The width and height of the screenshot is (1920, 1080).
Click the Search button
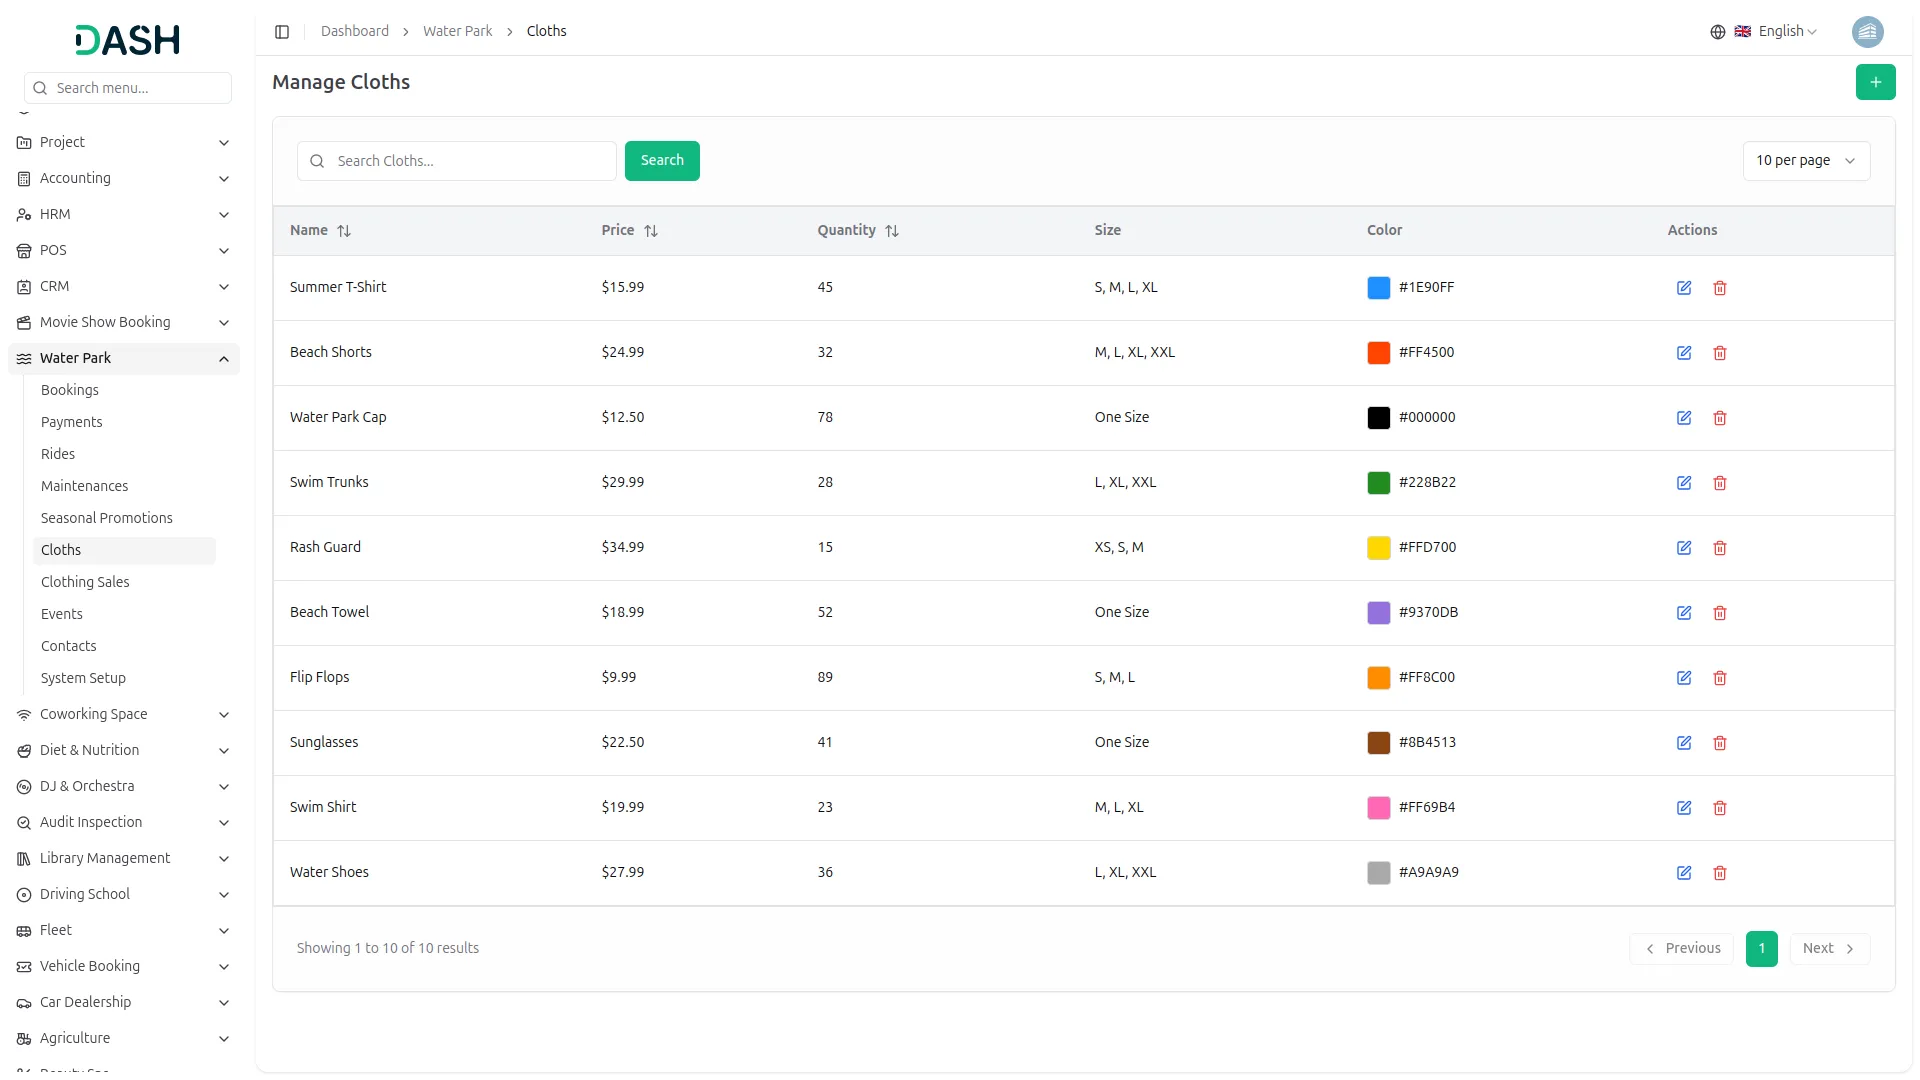[x=662, y=161]
